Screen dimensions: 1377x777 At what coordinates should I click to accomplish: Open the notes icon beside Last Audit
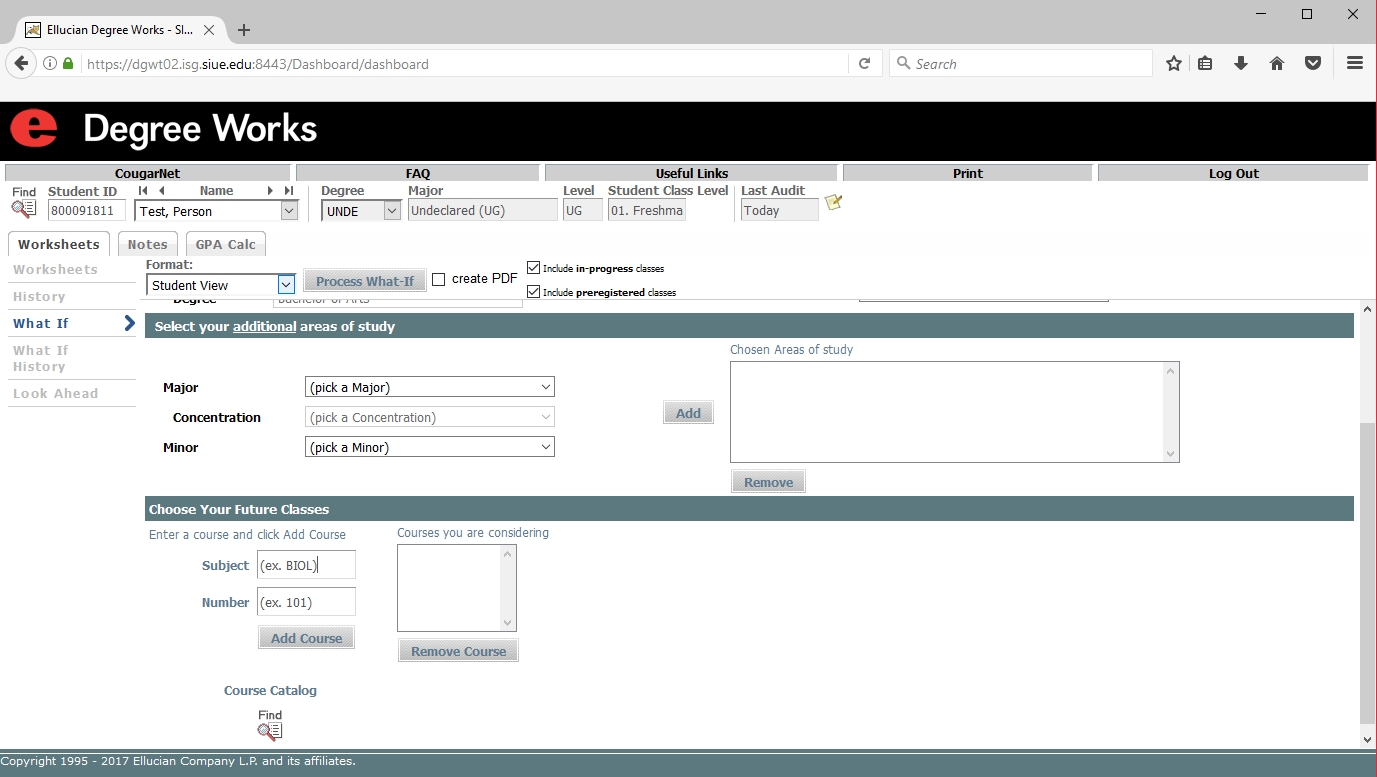point(833,203)
